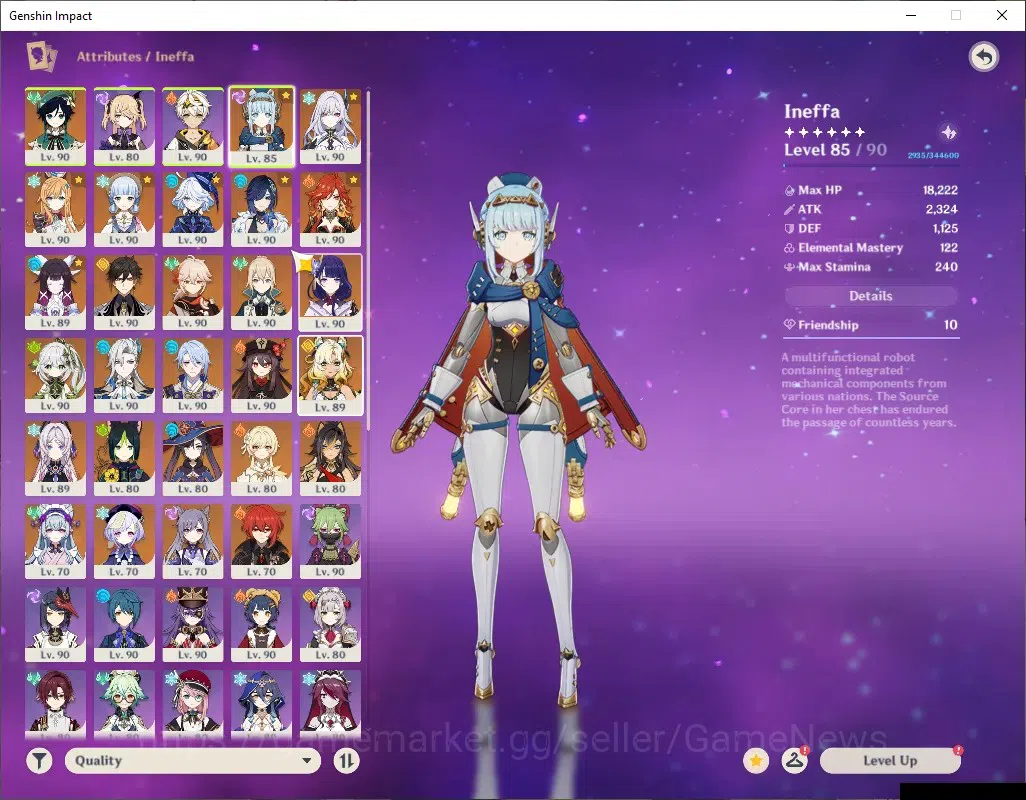
Task: Choose Kazuha's Lv. 90 portrait
Action: coord(193,292)
